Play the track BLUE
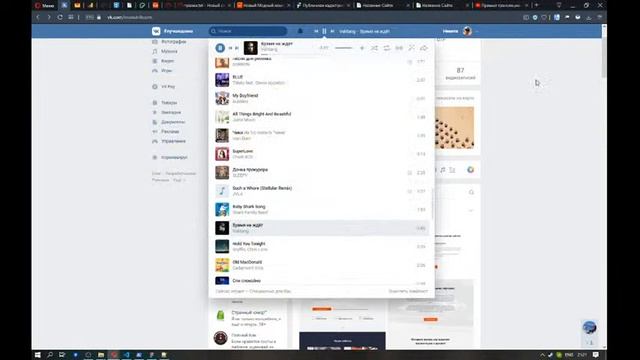640x360 pixels. tap(321, 80)
